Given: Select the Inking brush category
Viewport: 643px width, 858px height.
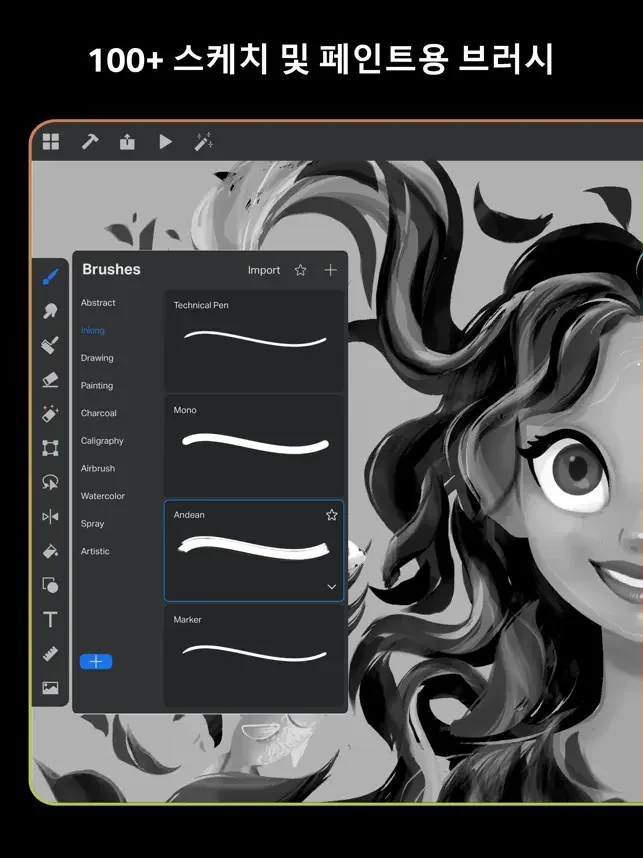Looking at the screenshot, I should 92,330.
